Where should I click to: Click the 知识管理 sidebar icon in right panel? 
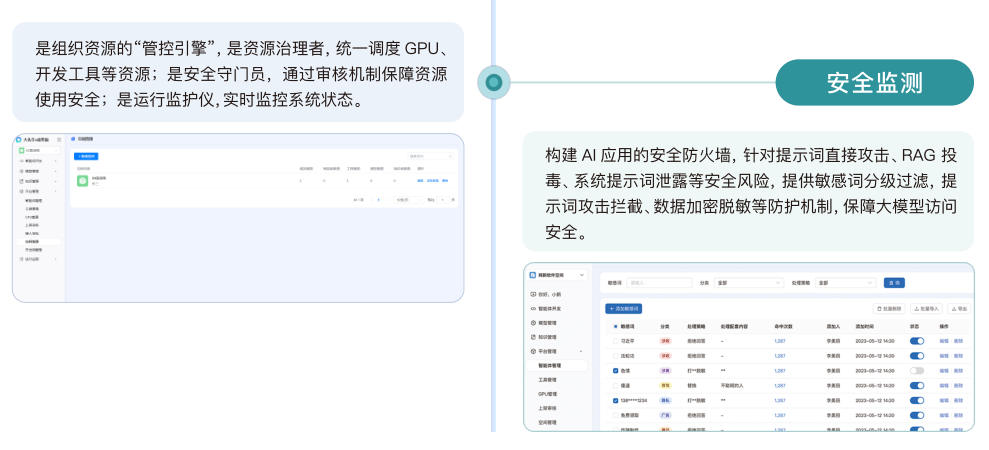pyautogui.click(x=531, y=337)
